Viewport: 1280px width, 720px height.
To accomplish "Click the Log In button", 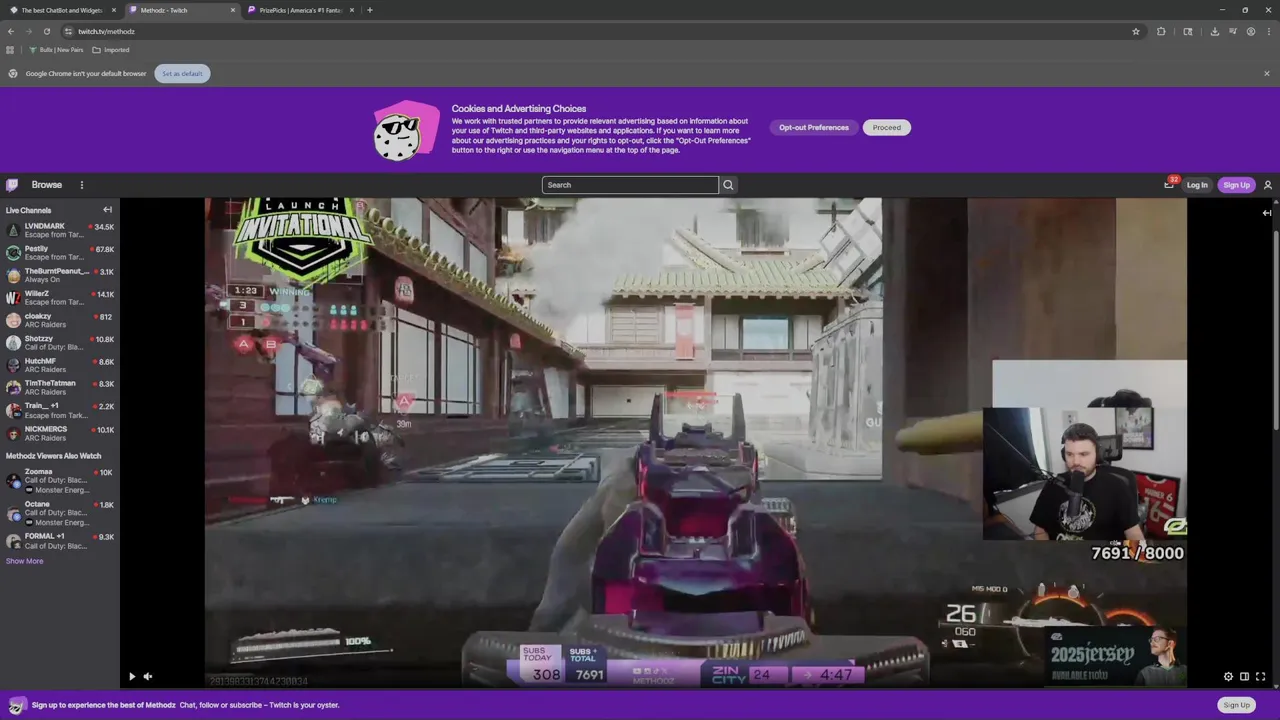I will pos(1197,185).
